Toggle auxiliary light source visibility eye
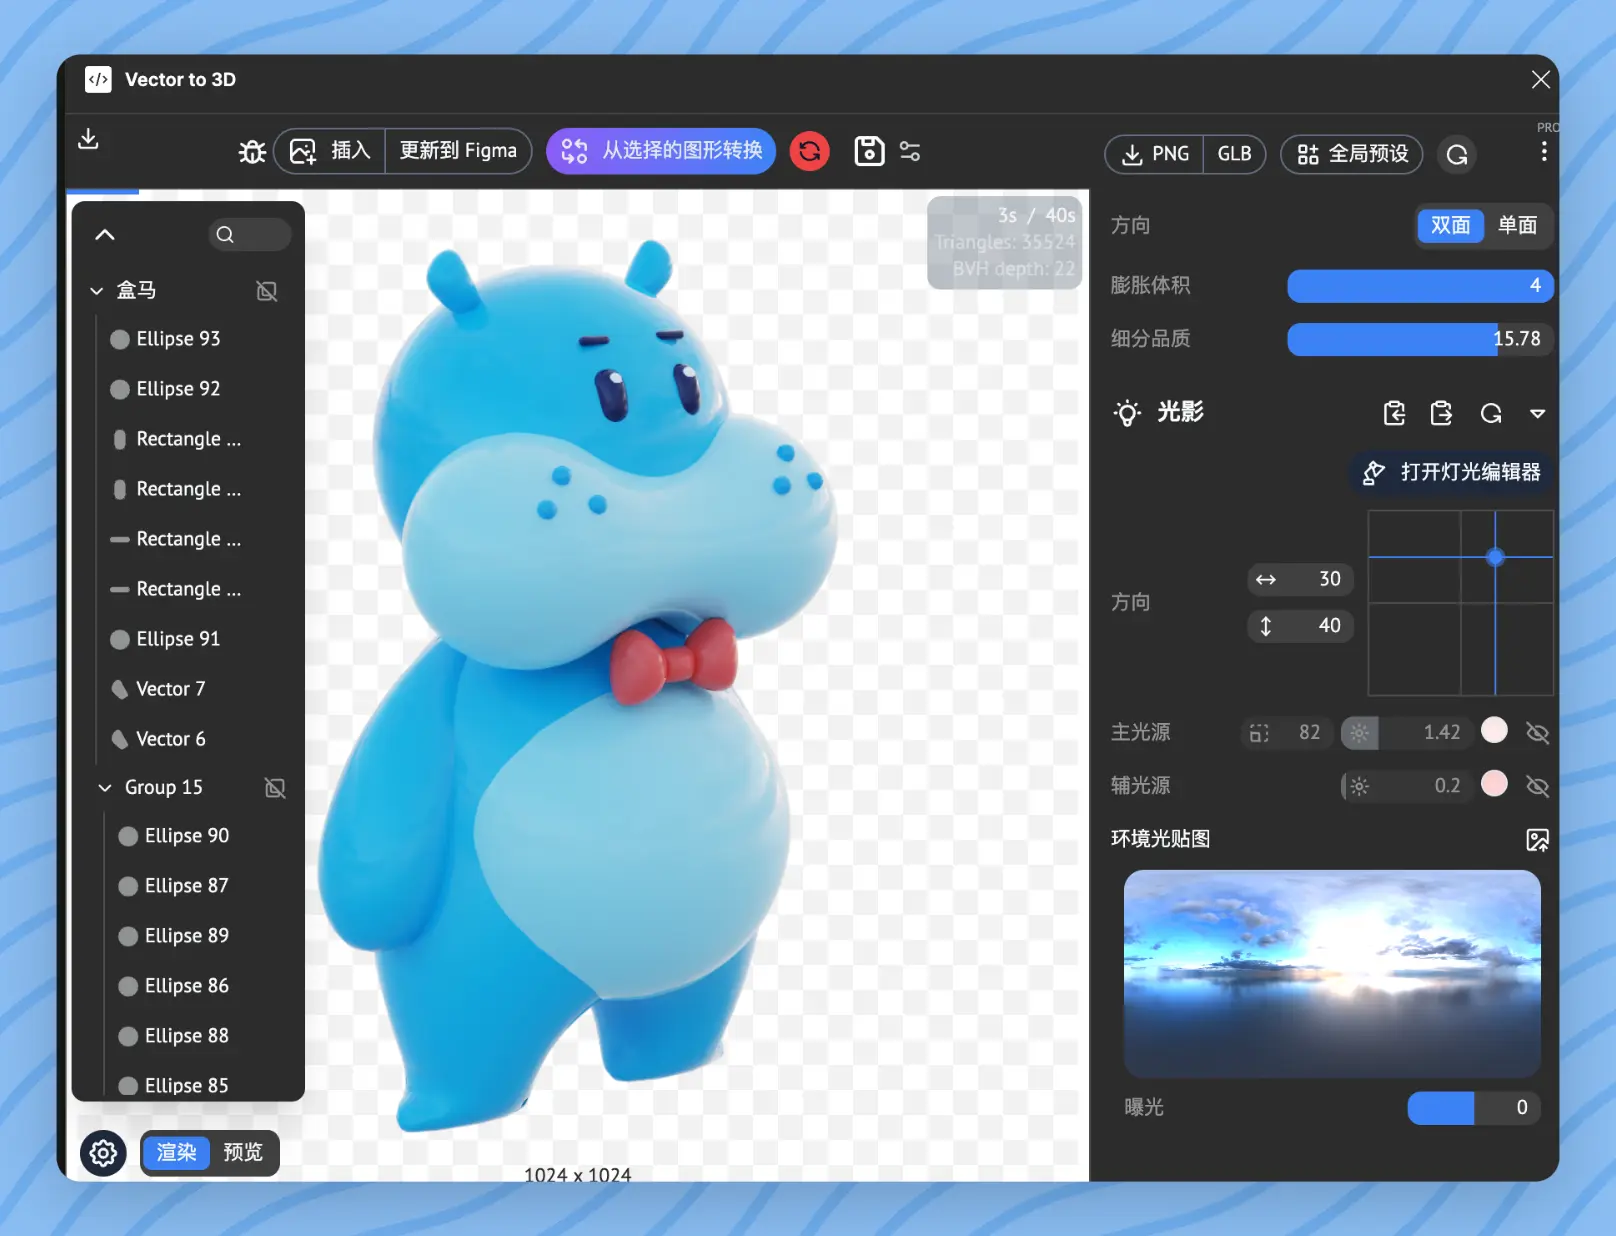 [x=1537, y=786]
